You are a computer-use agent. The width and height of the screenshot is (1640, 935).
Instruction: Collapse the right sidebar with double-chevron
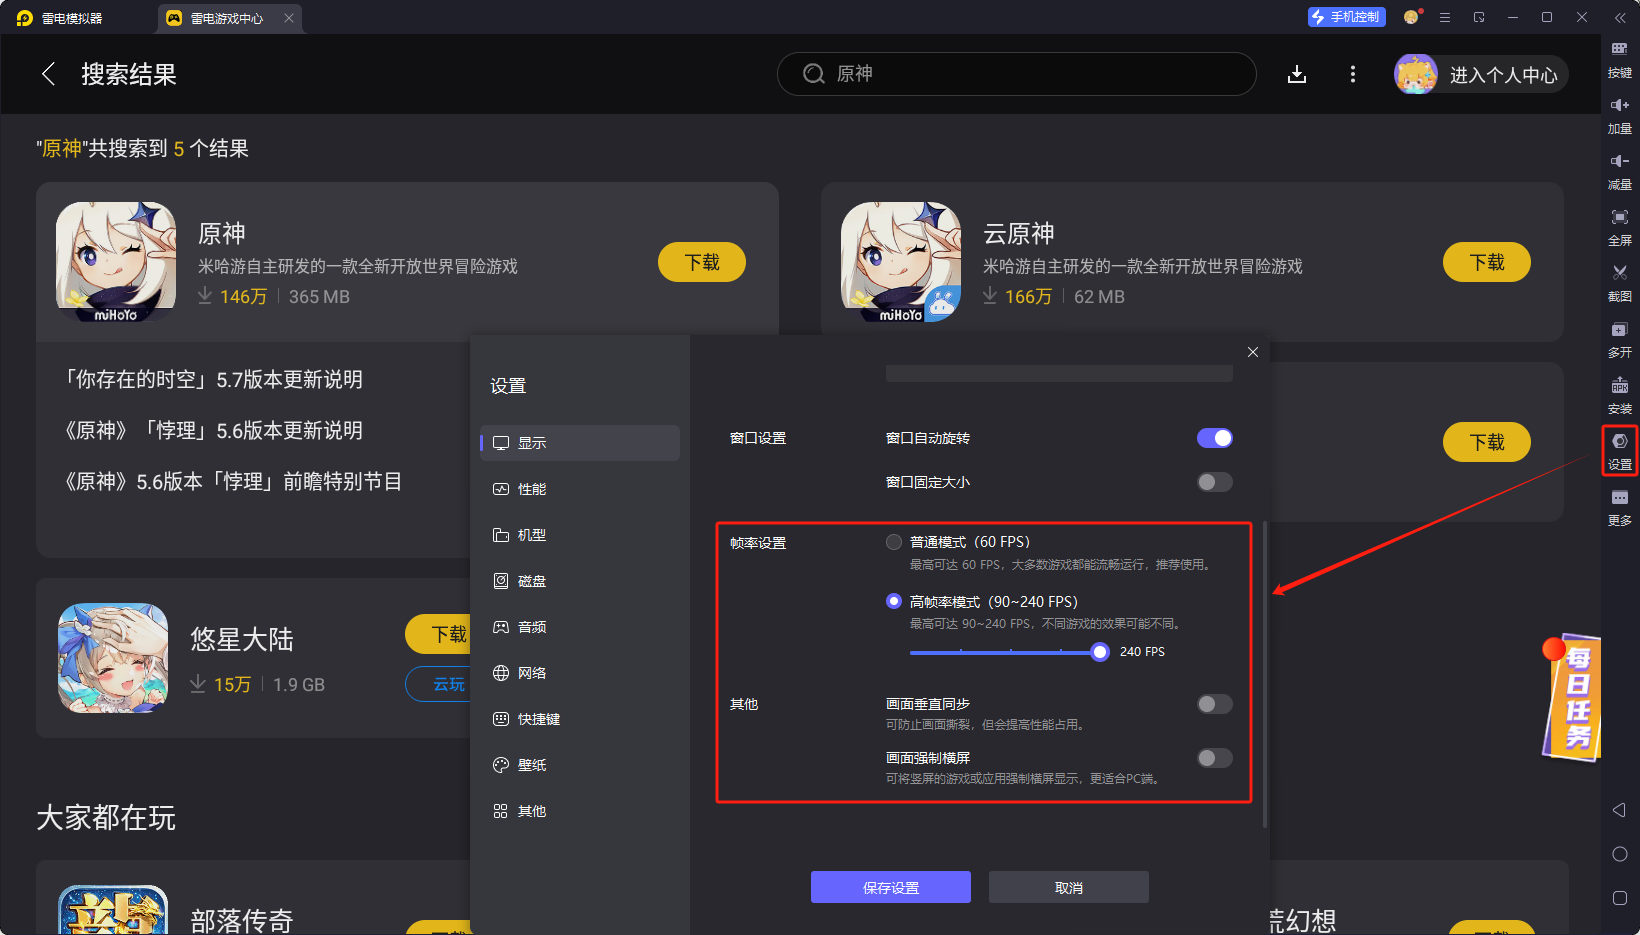tap(1620, 18)
